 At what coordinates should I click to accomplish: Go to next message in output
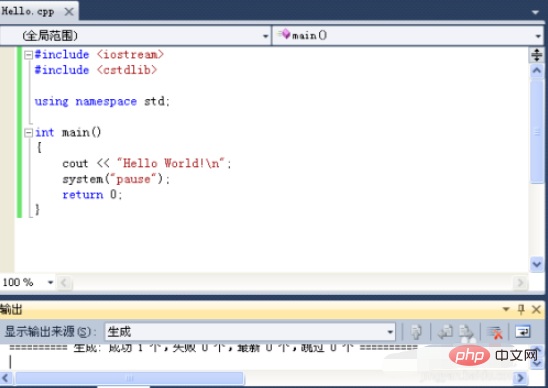click(x=467, y=332)
